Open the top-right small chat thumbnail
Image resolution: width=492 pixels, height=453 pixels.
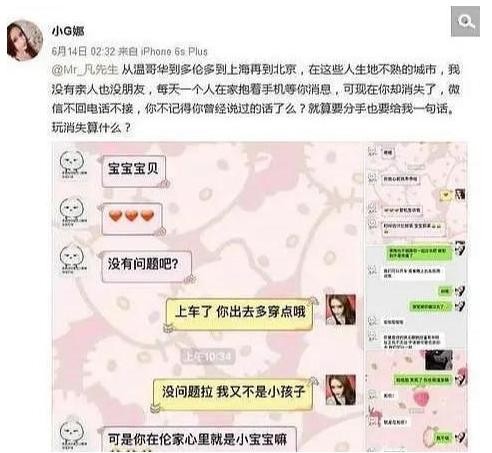click(417, 193)
